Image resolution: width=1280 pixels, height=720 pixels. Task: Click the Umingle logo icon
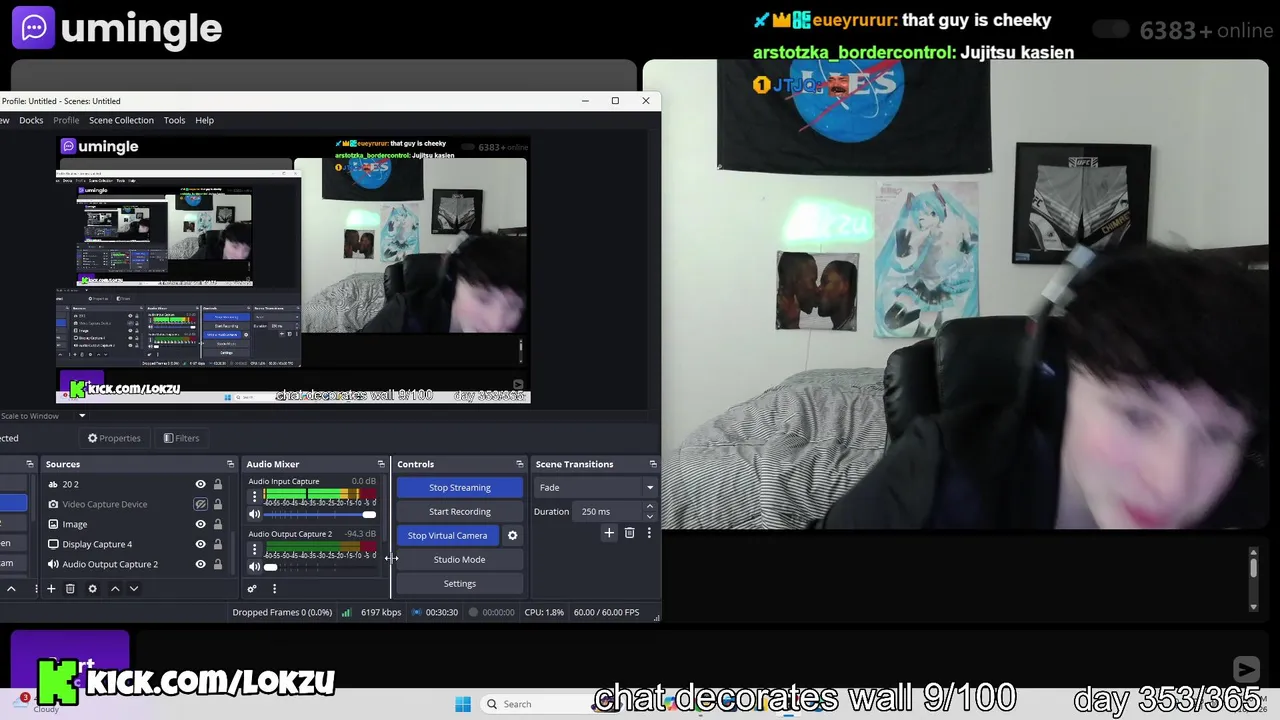coord(33,28)
